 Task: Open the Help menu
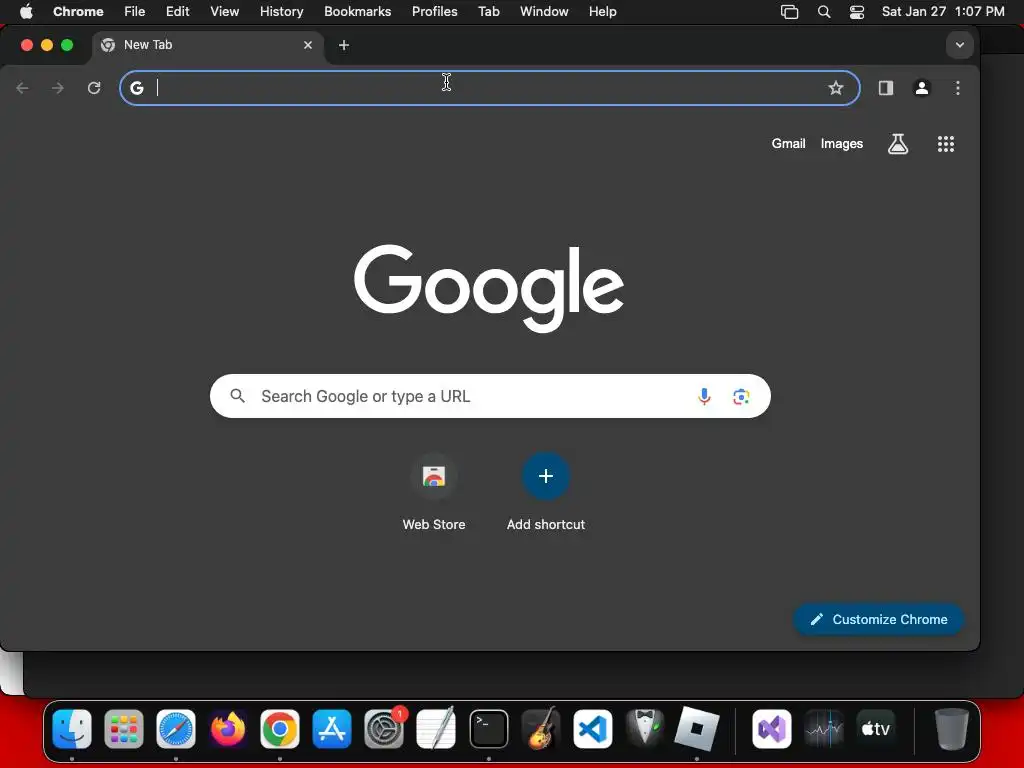click(x=602, y=12)
